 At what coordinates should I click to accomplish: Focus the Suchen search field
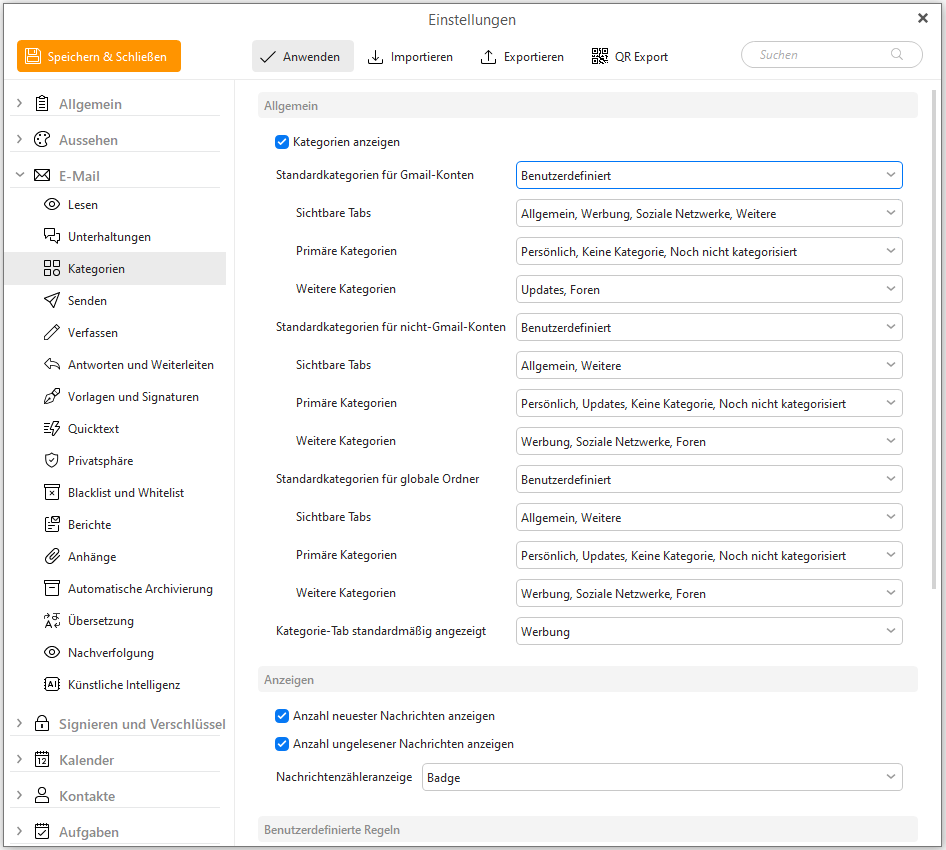point(831,54)
